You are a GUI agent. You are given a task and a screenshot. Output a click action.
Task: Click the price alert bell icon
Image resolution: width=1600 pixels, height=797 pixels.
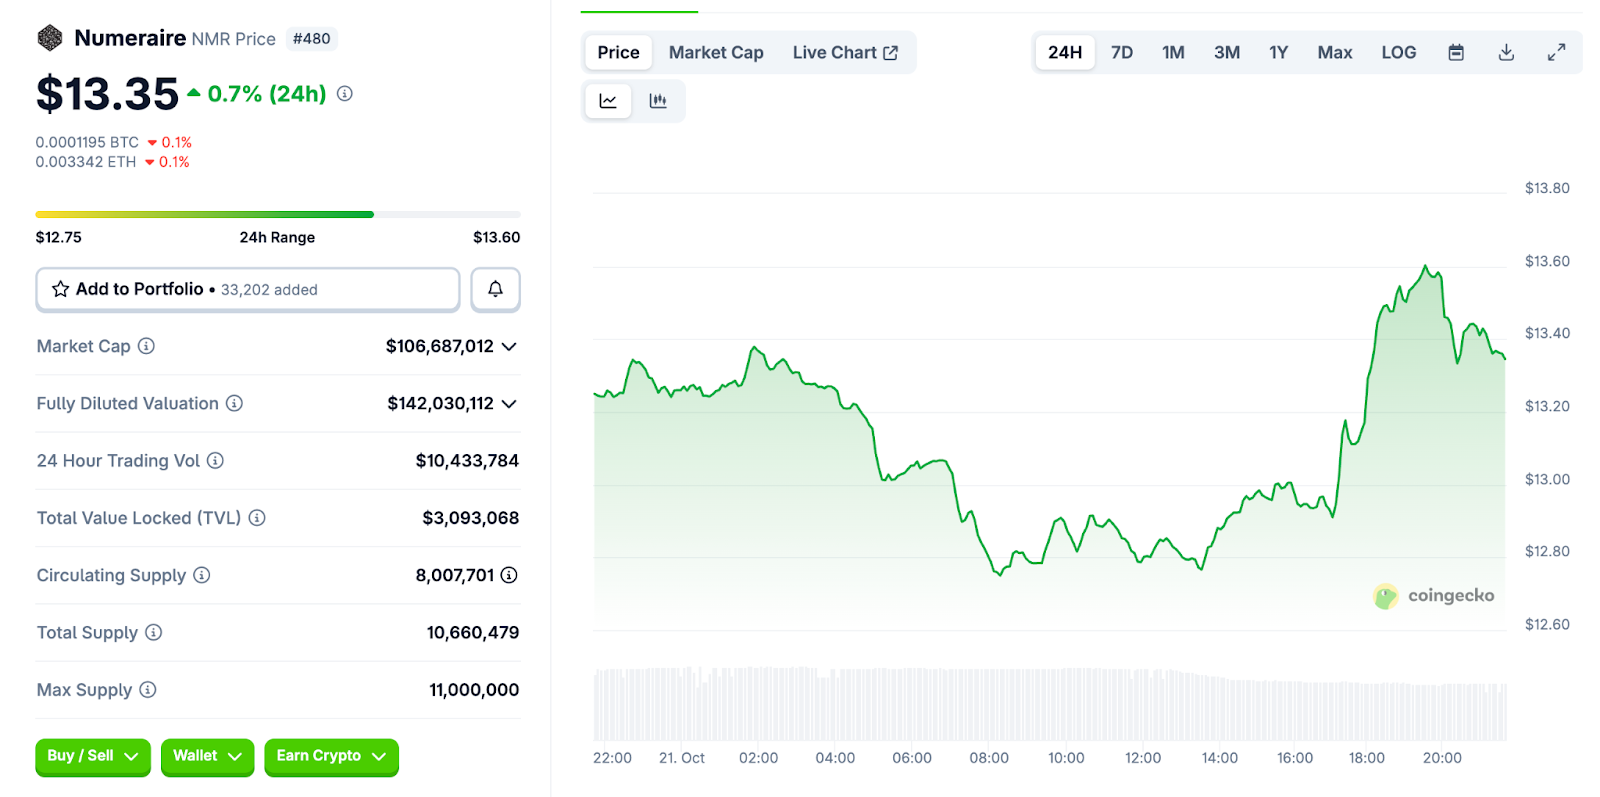pos(495,289)
